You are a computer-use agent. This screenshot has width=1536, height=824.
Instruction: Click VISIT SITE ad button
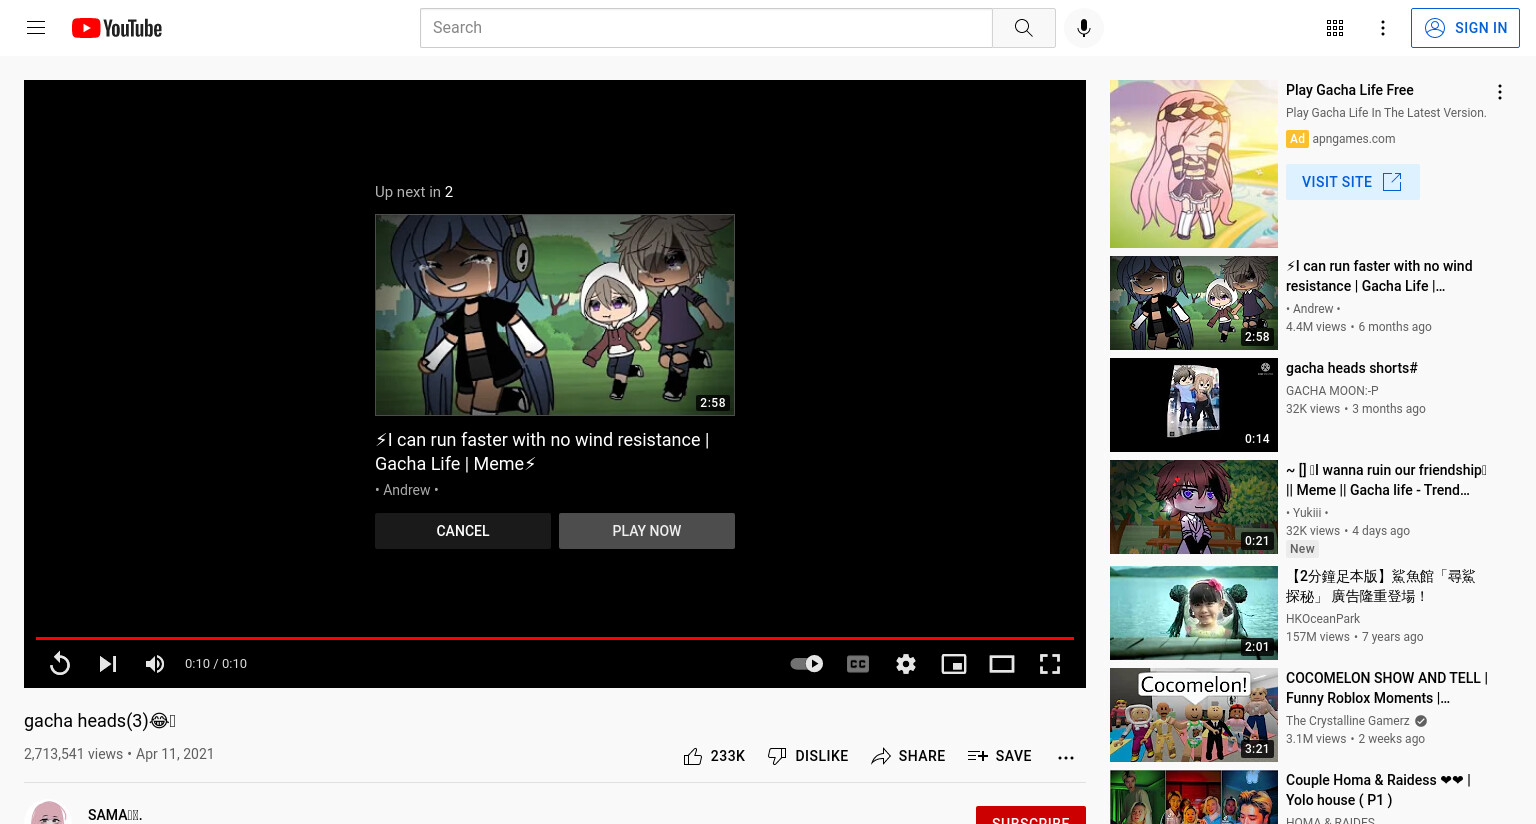point(1352,182)
